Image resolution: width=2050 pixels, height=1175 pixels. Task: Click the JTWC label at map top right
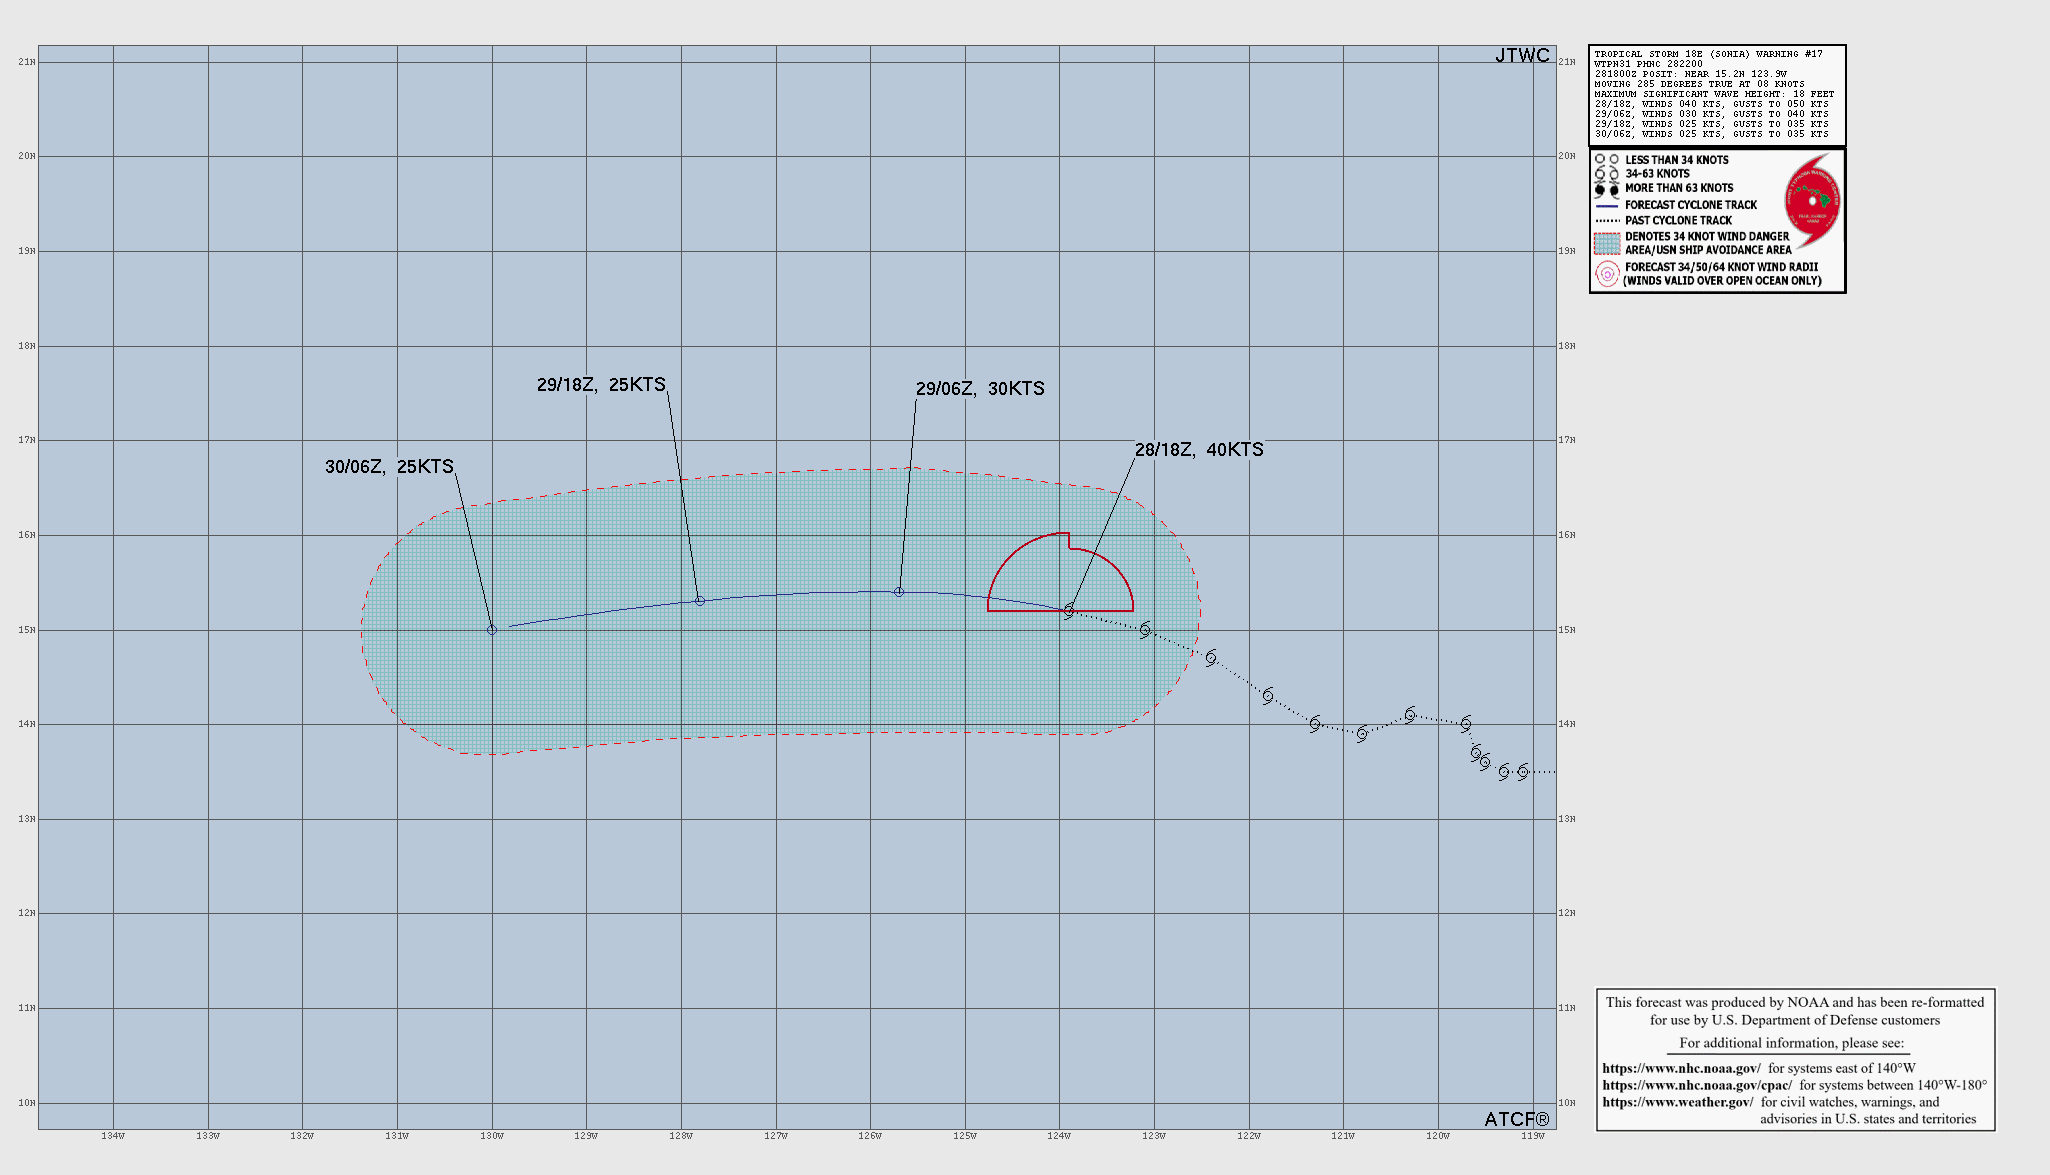pyautogui.click(x=1521, y=56)
